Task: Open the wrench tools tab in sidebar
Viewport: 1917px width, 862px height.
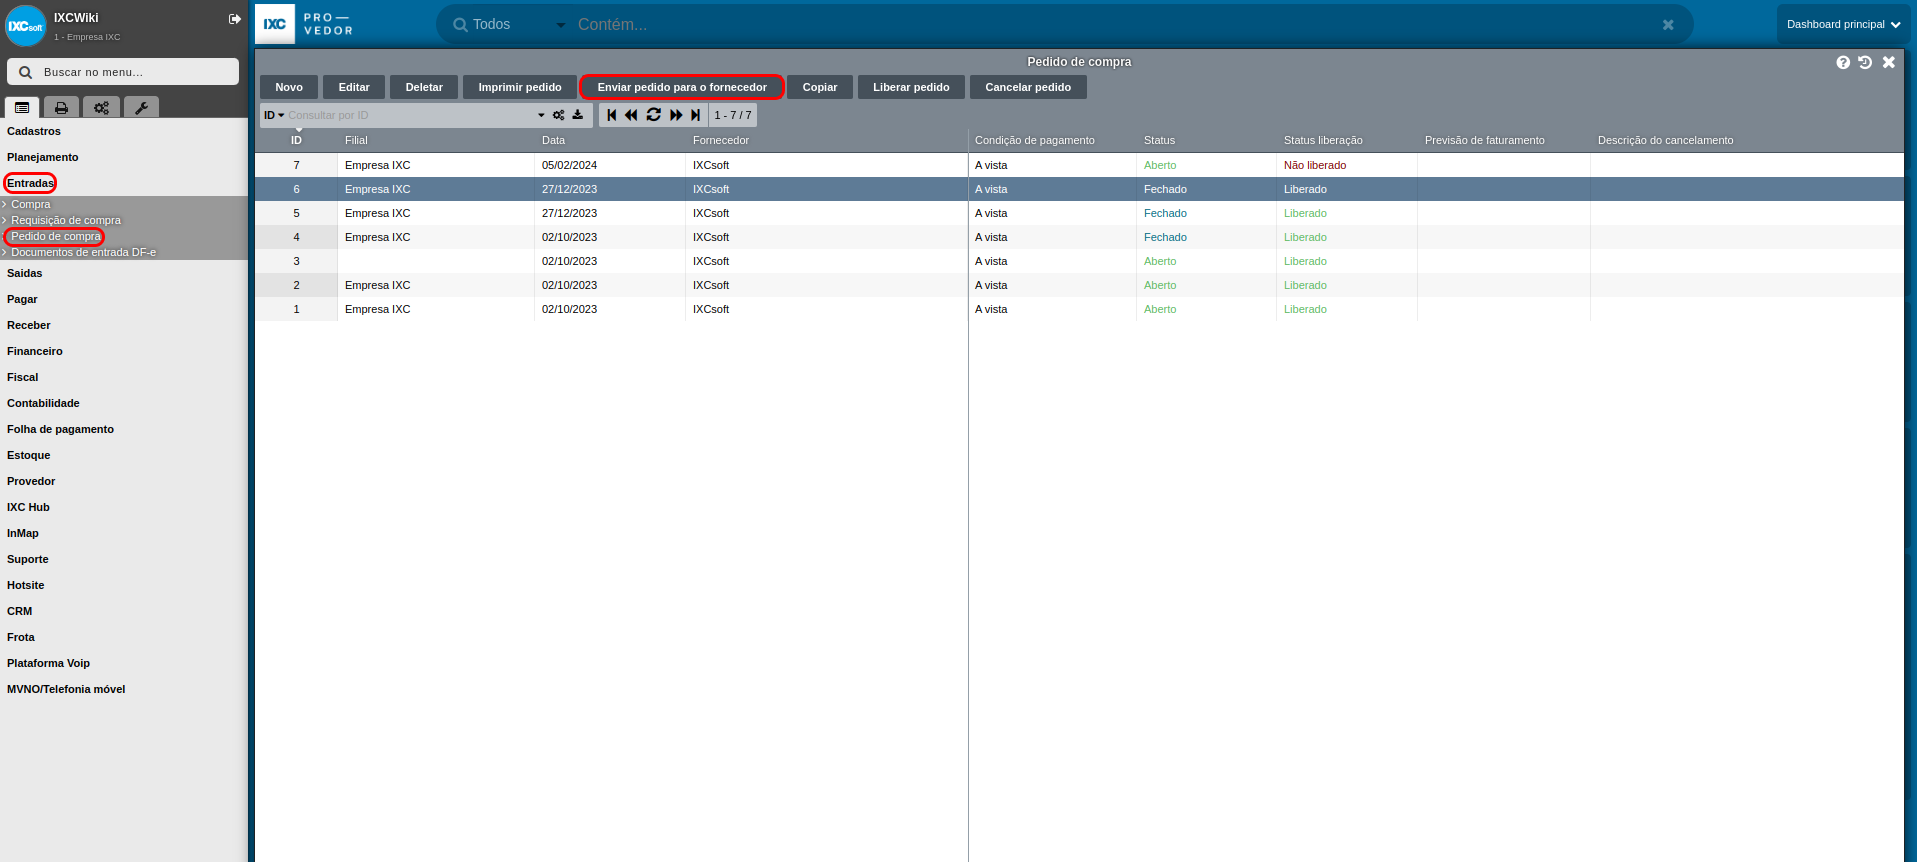Action: 141,107
